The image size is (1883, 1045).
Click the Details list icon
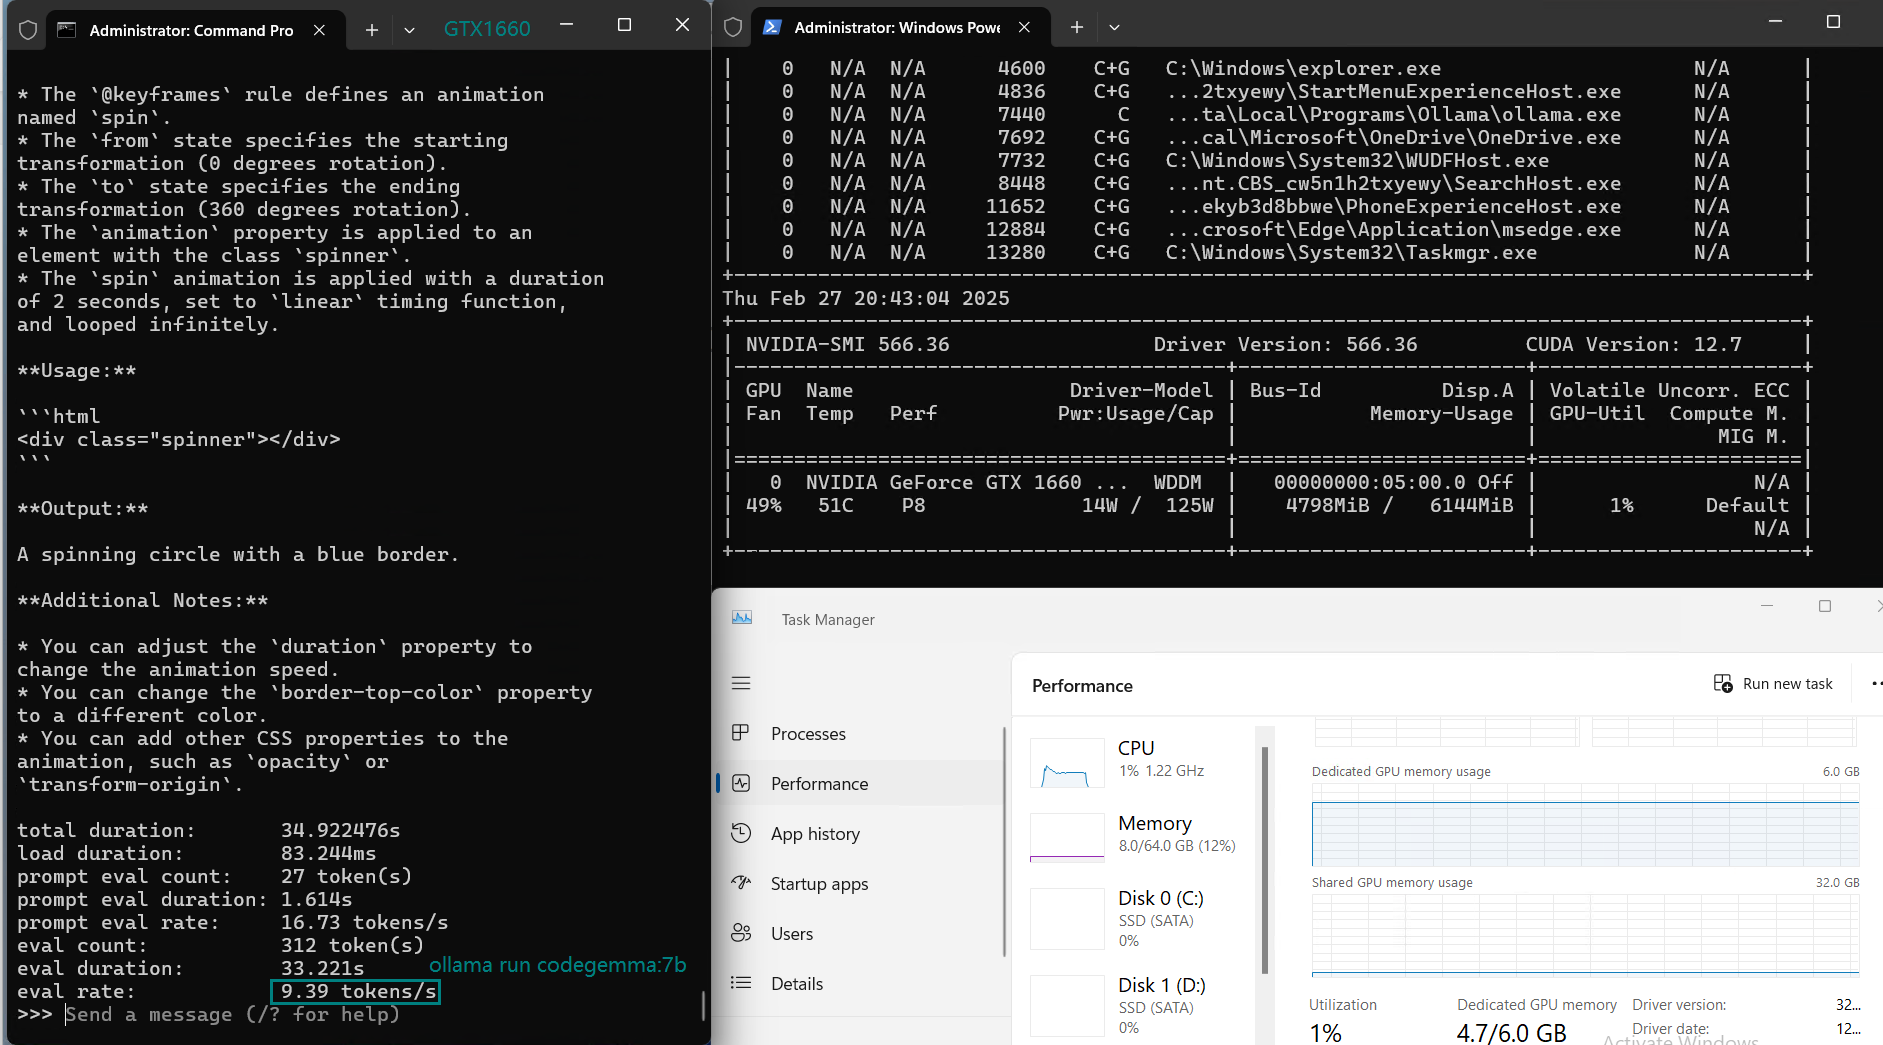[741, 983]
